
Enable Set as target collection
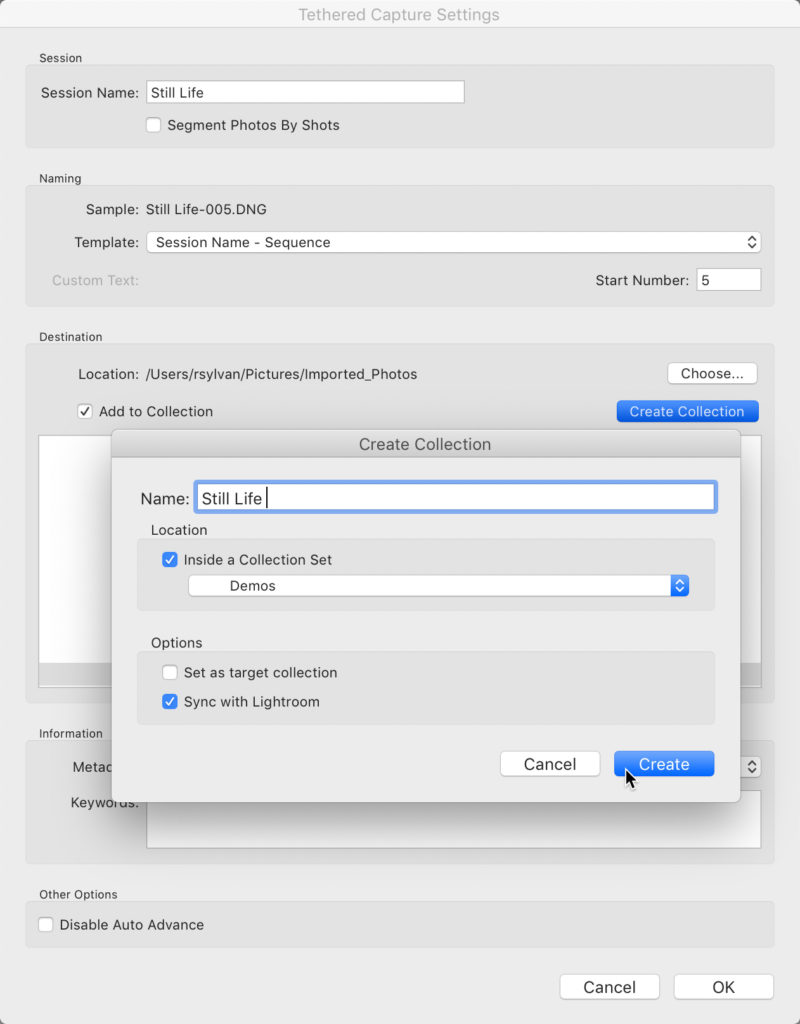(170, 672)
